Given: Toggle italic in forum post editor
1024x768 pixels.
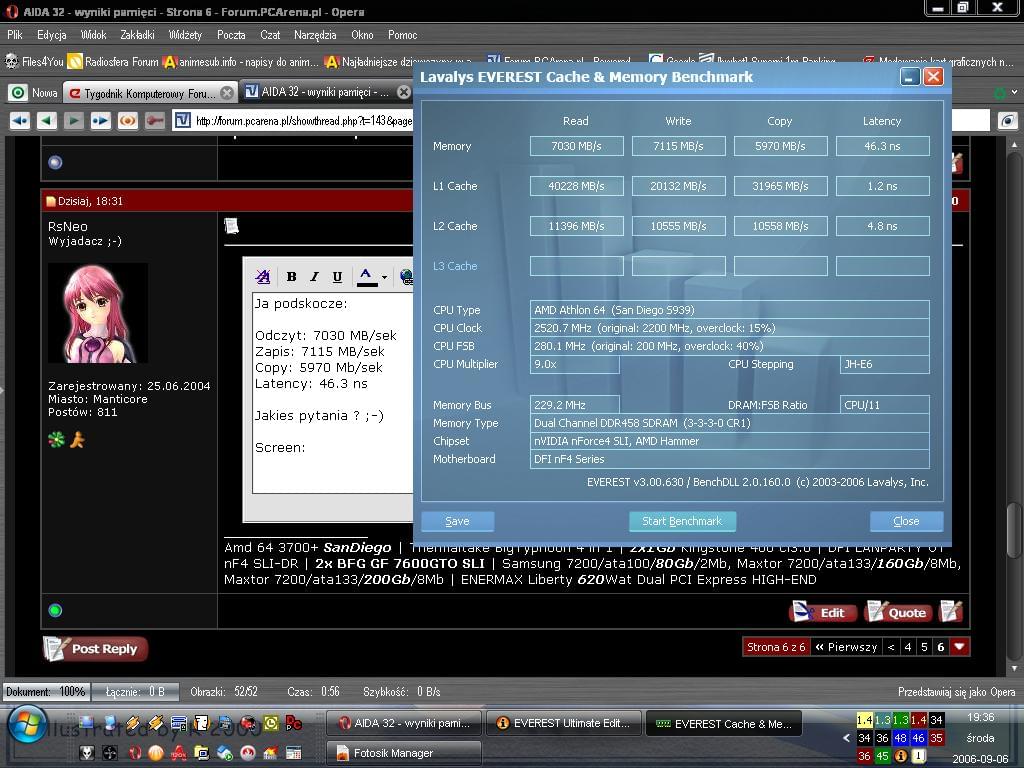Looking at the screenshot, I should [x=314, y=277].
